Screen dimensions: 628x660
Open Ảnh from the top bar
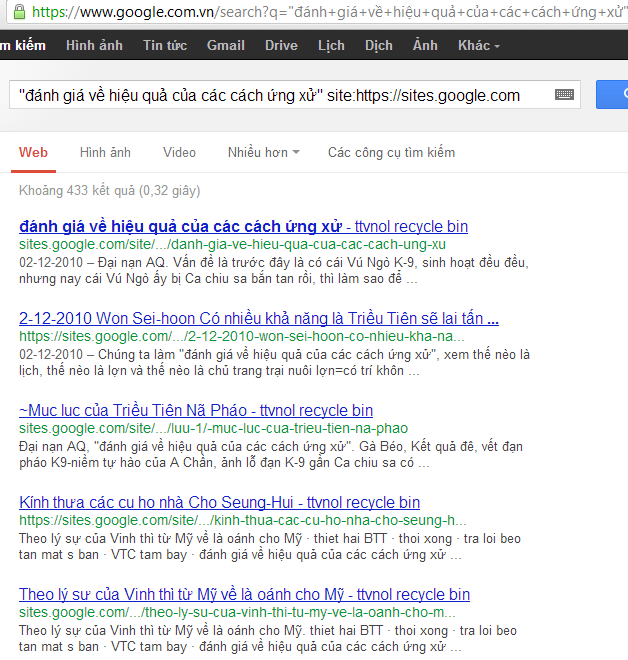[425, 45]
